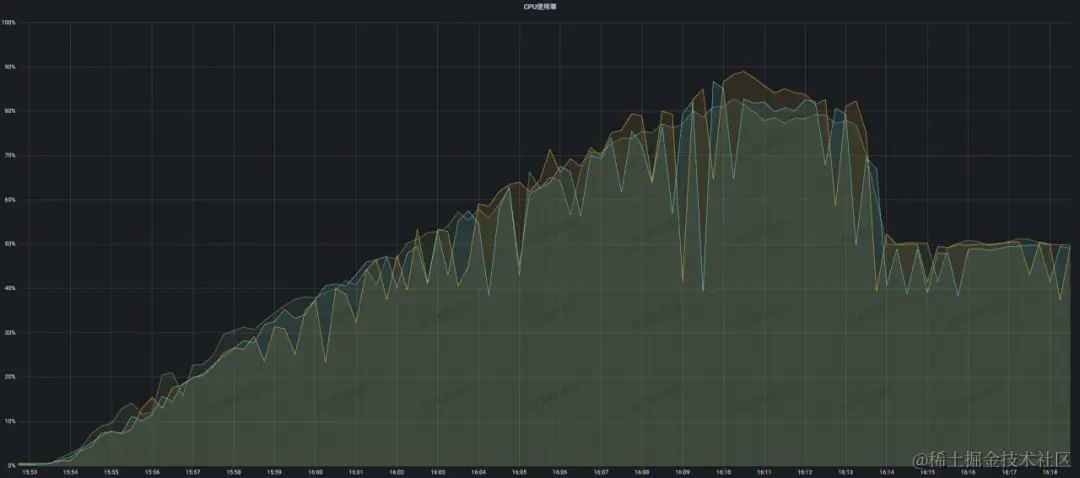Click the 16:13 time axis label
Viewport: 1080px width, 478px height.
coord(846,473)
